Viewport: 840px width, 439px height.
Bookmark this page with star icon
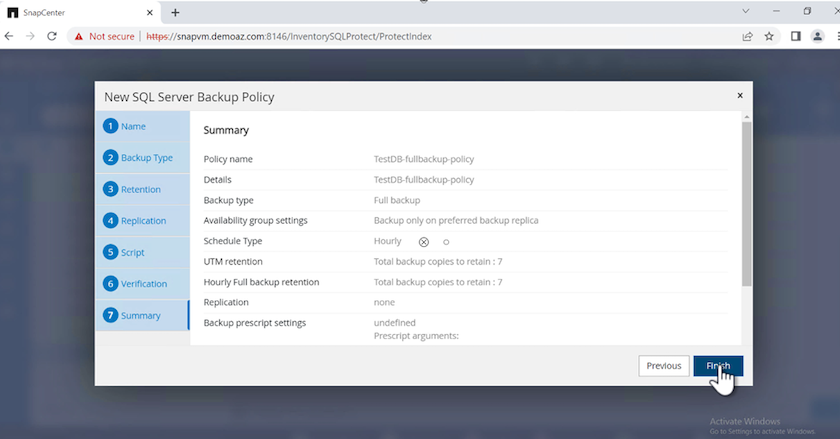tap(769, 36)
